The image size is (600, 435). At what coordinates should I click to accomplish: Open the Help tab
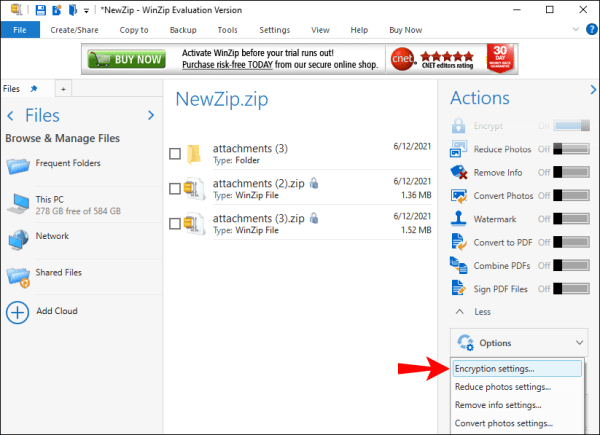(x=359, y=30)
